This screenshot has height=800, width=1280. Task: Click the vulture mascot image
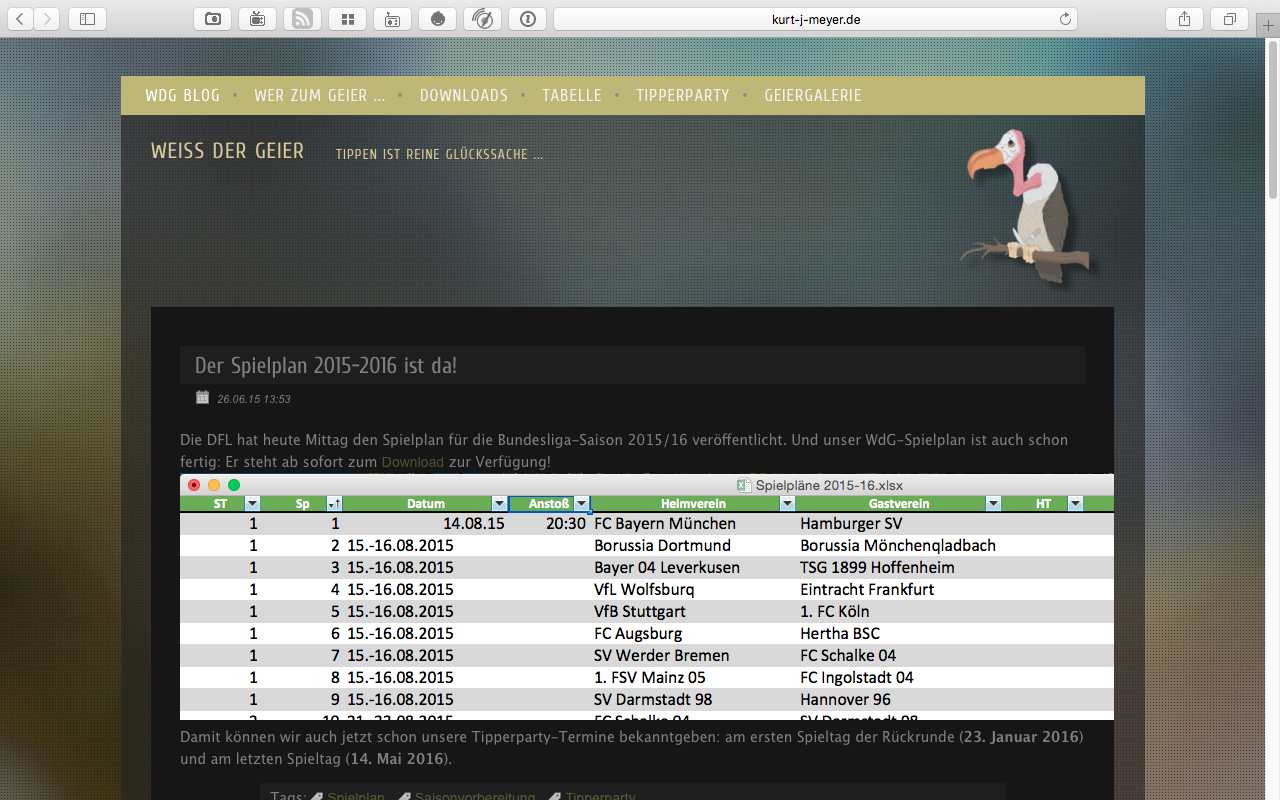pyautogui.click(x=1025, y=205)
